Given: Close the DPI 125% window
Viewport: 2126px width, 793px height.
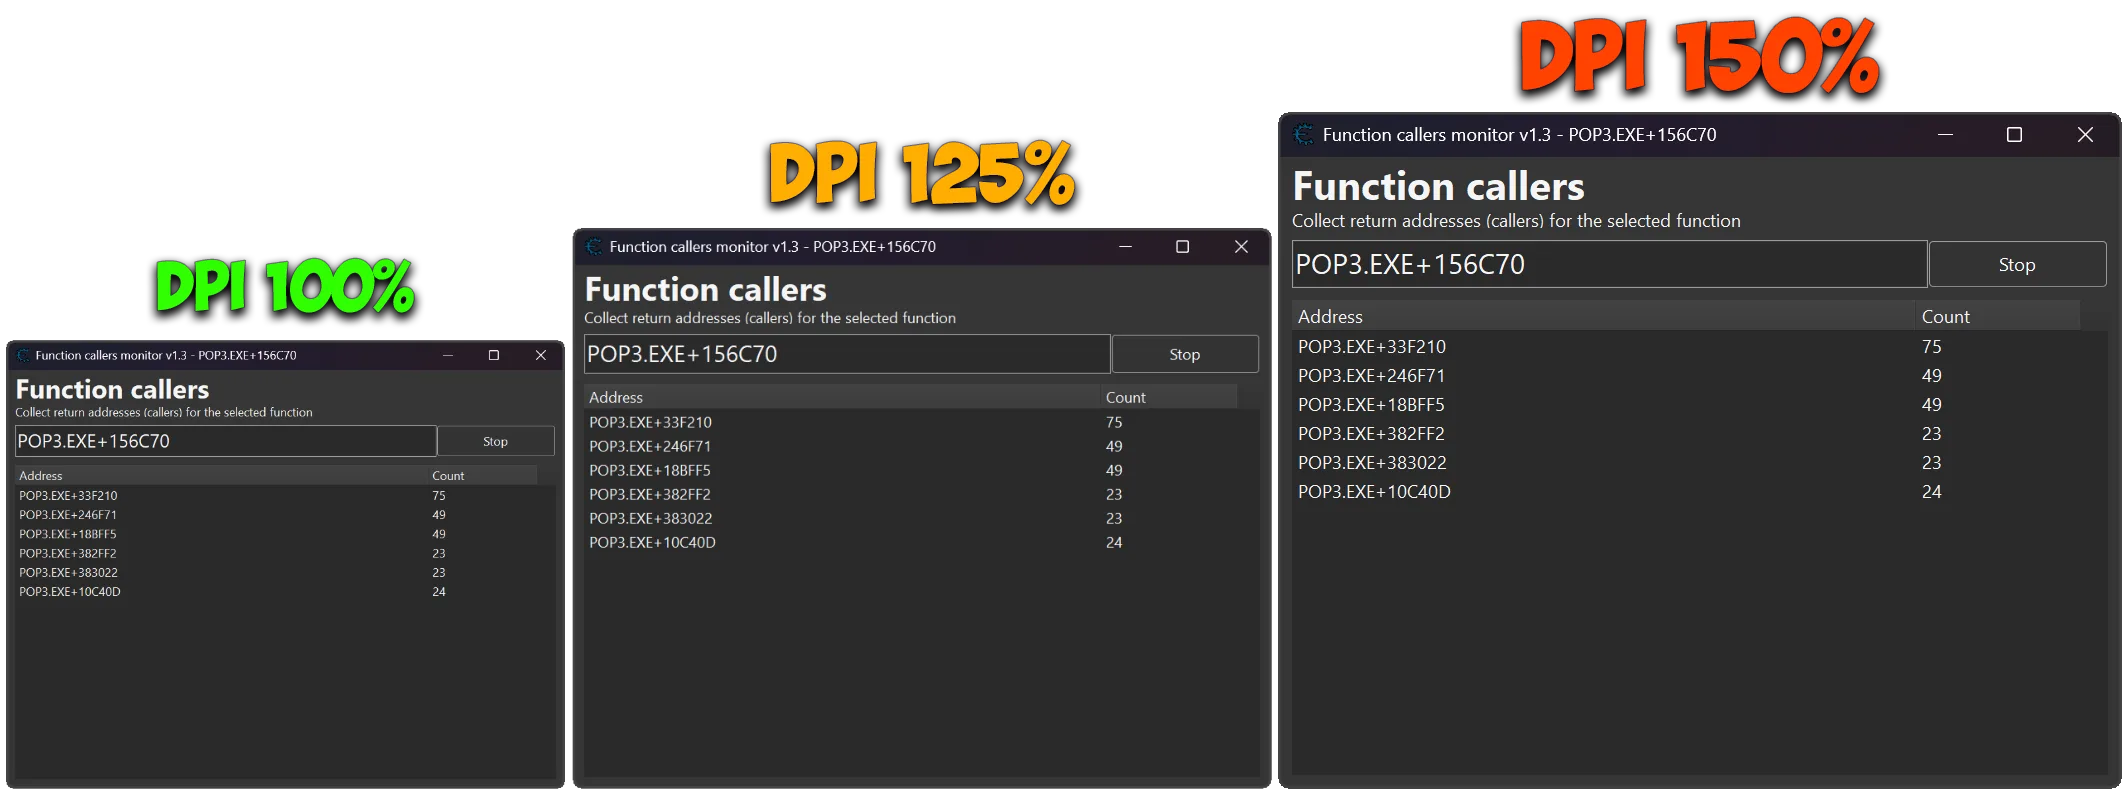Looking at the screenshot, I should 1241,246.
